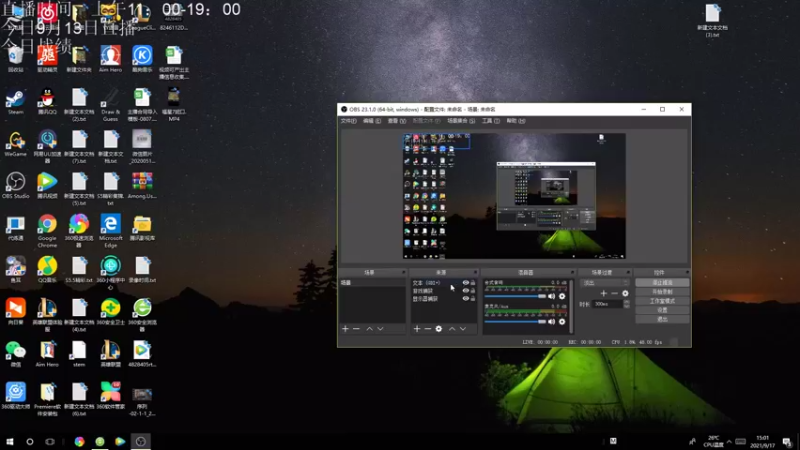Screen dimensions: 800x450
Task: Open the Tools menu in OBS
Action: 491,121
